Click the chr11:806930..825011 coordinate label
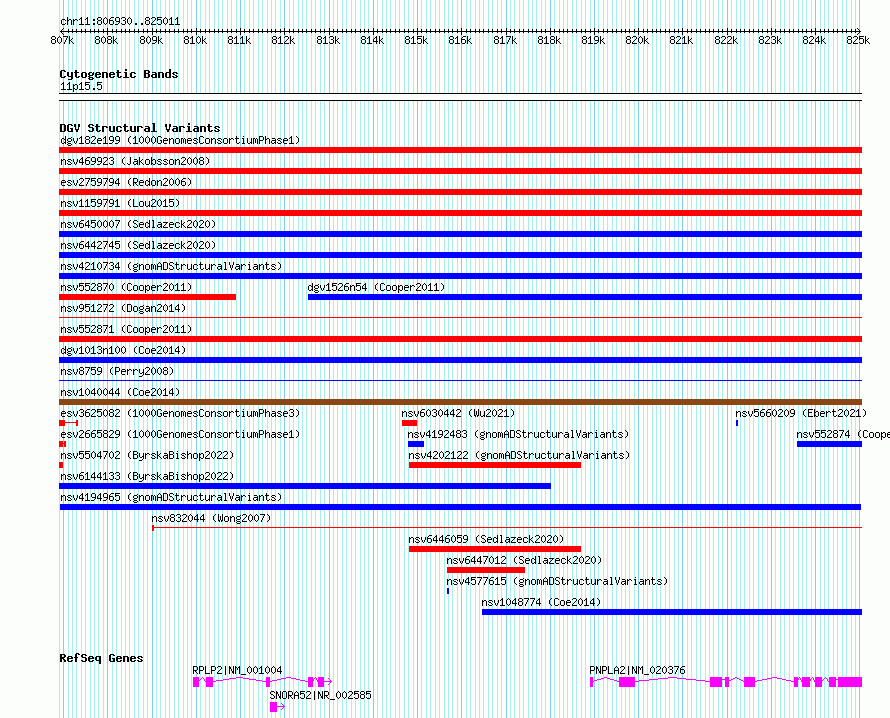Screen dimensions: 890x718 [120, 22]
